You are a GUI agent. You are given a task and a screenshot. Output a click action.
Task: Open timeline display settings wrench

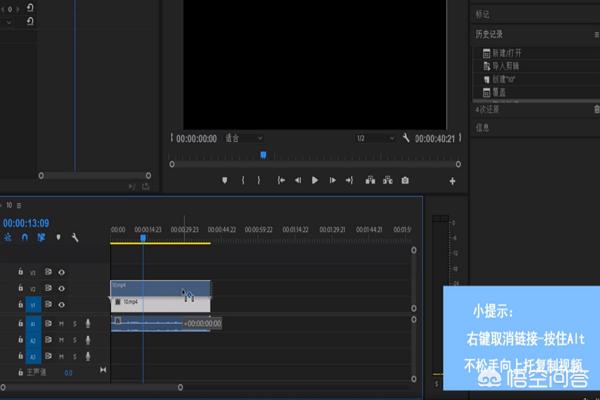pyautogui.click(x=75, y=238)
